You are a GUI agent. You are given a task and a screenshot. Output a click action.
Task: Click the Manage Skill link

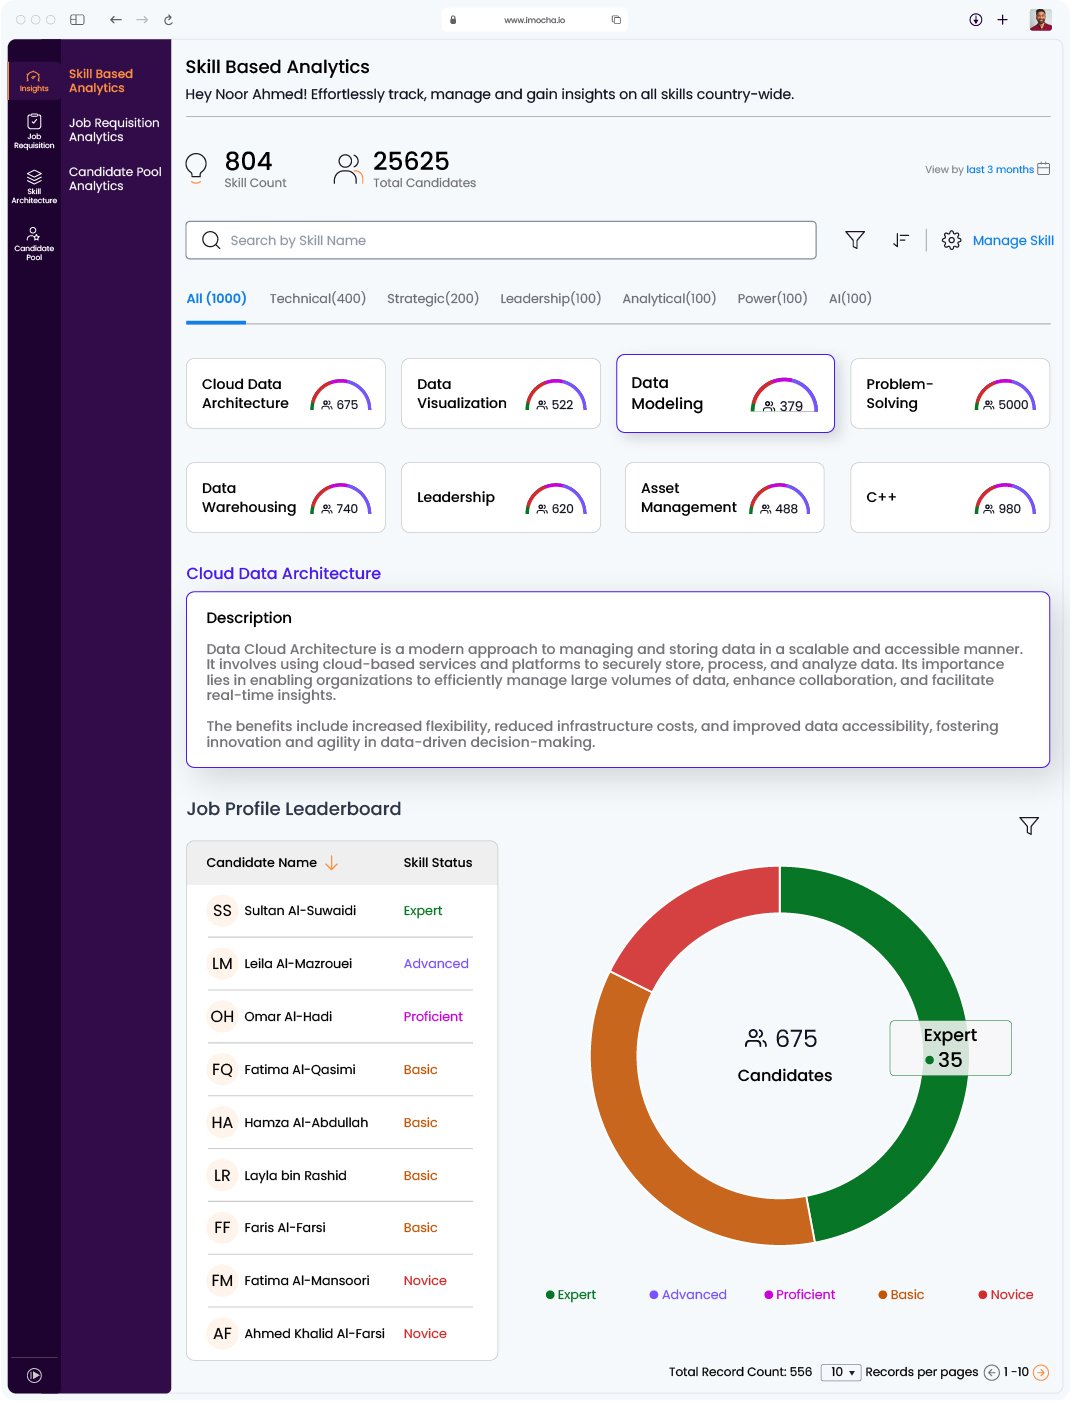1013,240
